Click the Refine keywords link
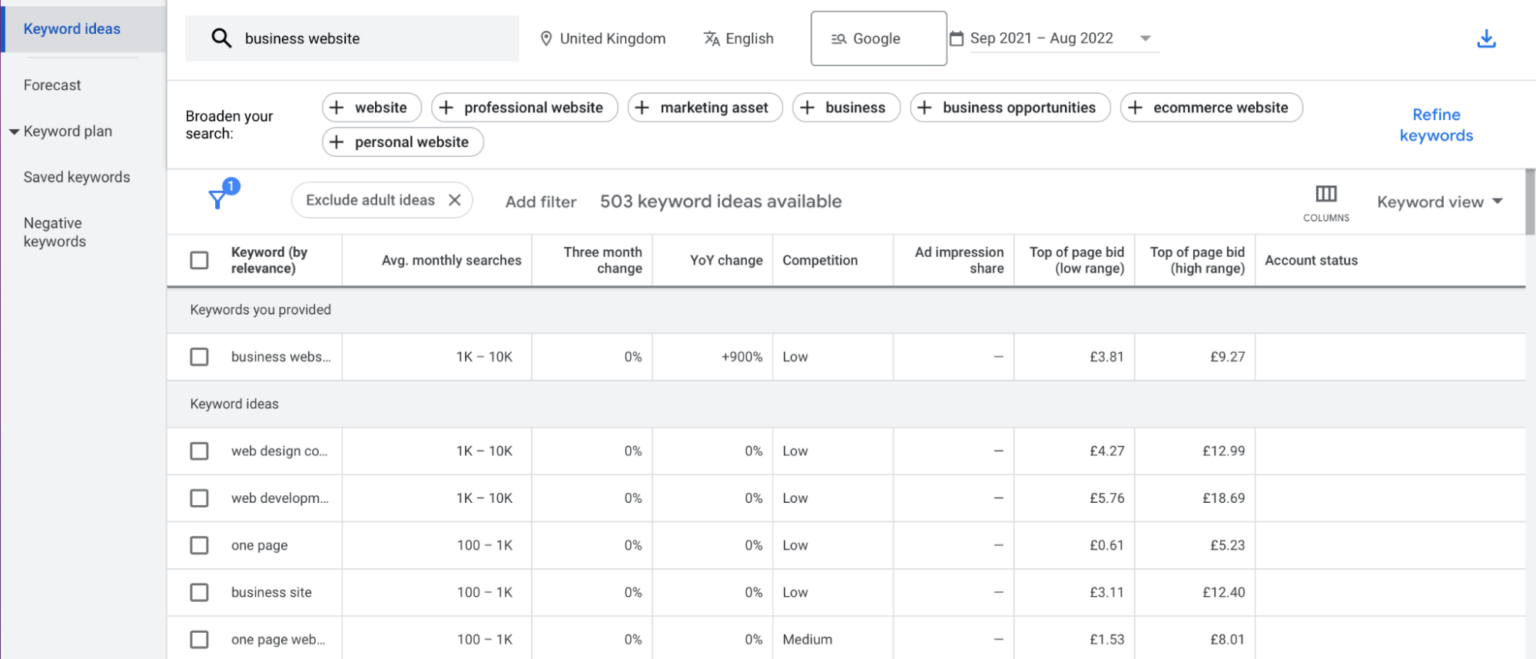Screen dimensions: 1536x659 click(x=1435, y=125)
